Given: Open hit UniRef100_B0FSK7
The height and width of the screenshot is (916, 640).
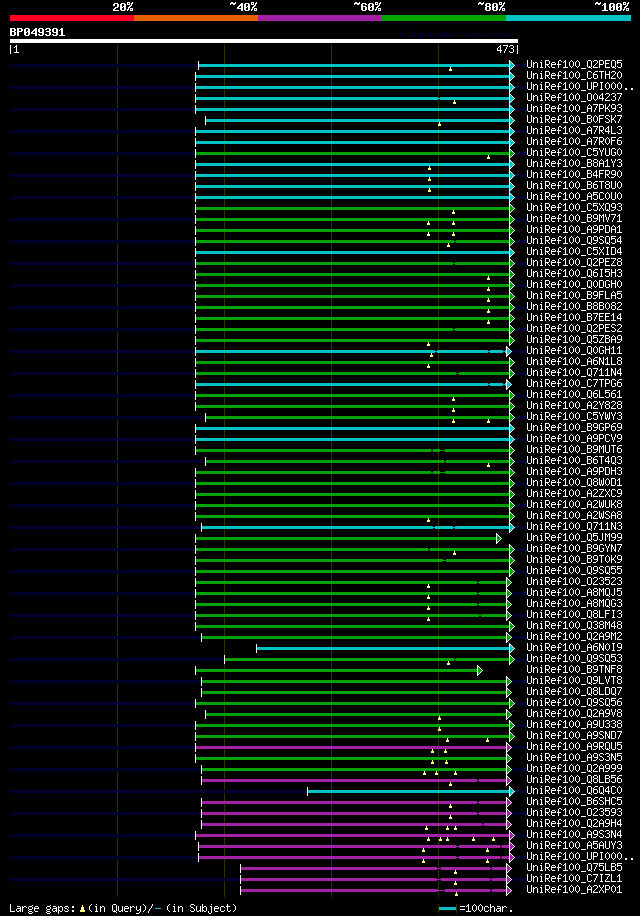Looking at the screenshot, I should click(x=574, y=119).
